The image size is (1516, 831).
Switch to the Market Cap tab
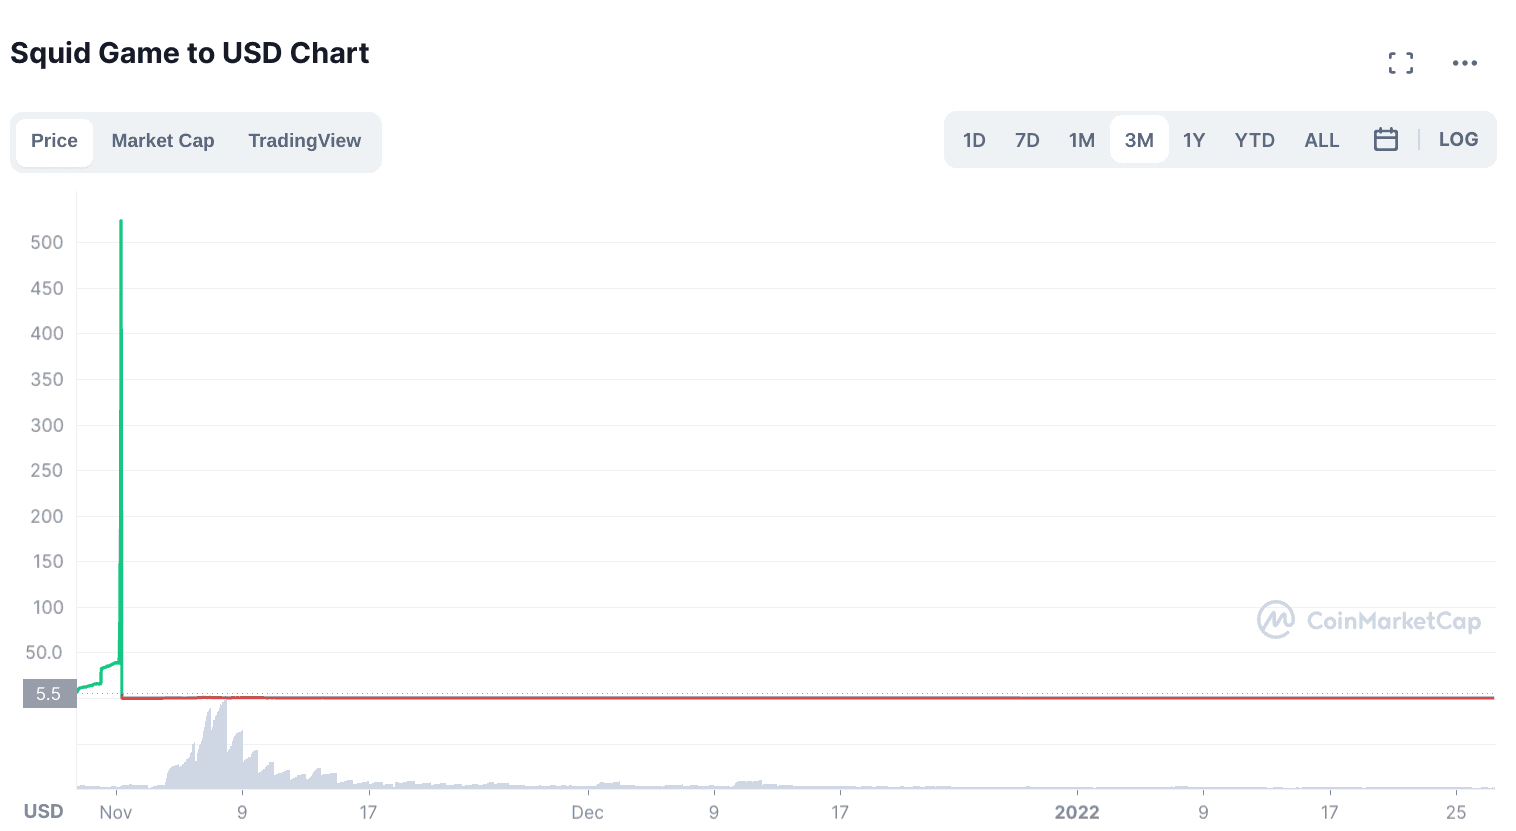163,141
